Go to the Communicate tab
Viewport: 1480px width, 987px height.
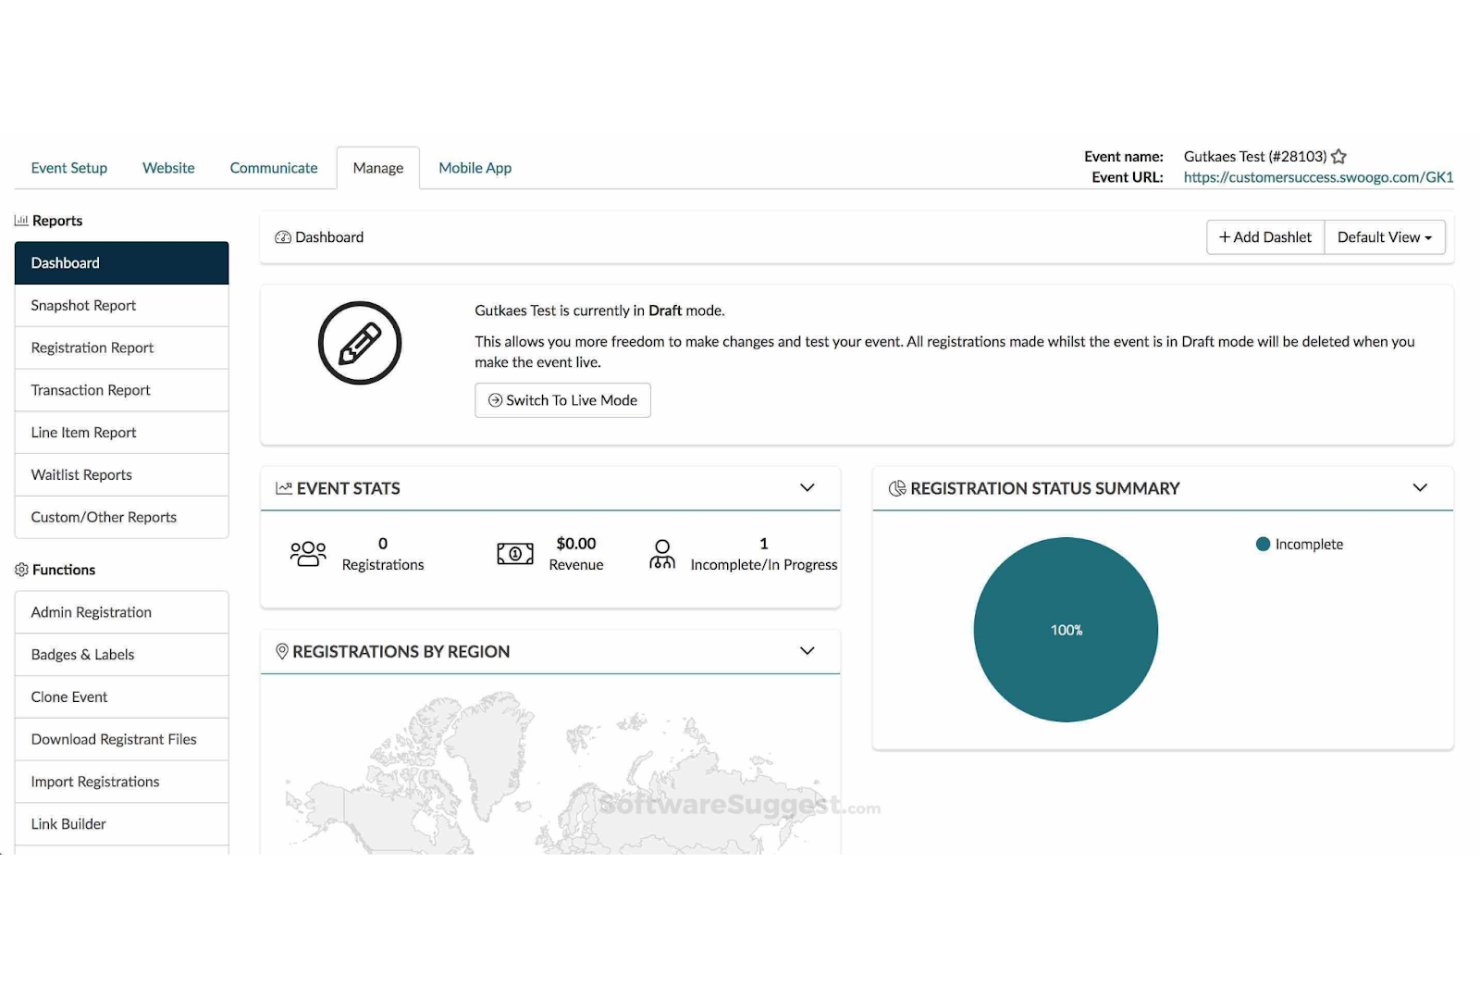[274, 168]
